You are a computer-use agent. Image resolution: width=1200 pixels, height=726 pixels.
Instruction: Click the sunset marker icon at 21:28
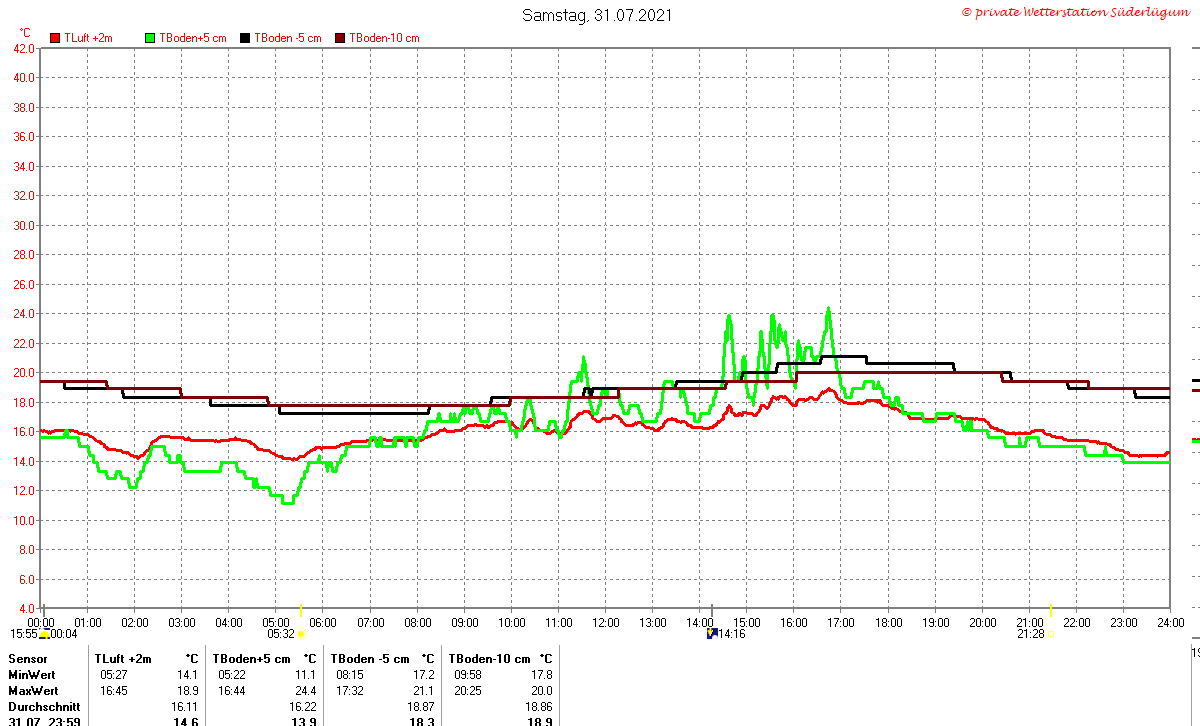coord(1050,634)
